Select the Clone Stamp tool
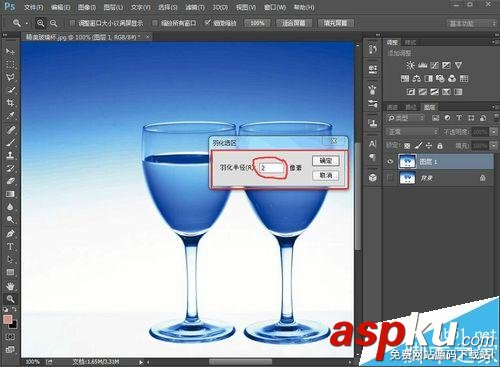The width and height of the screenshot is (500, 367). click(10, 155)
